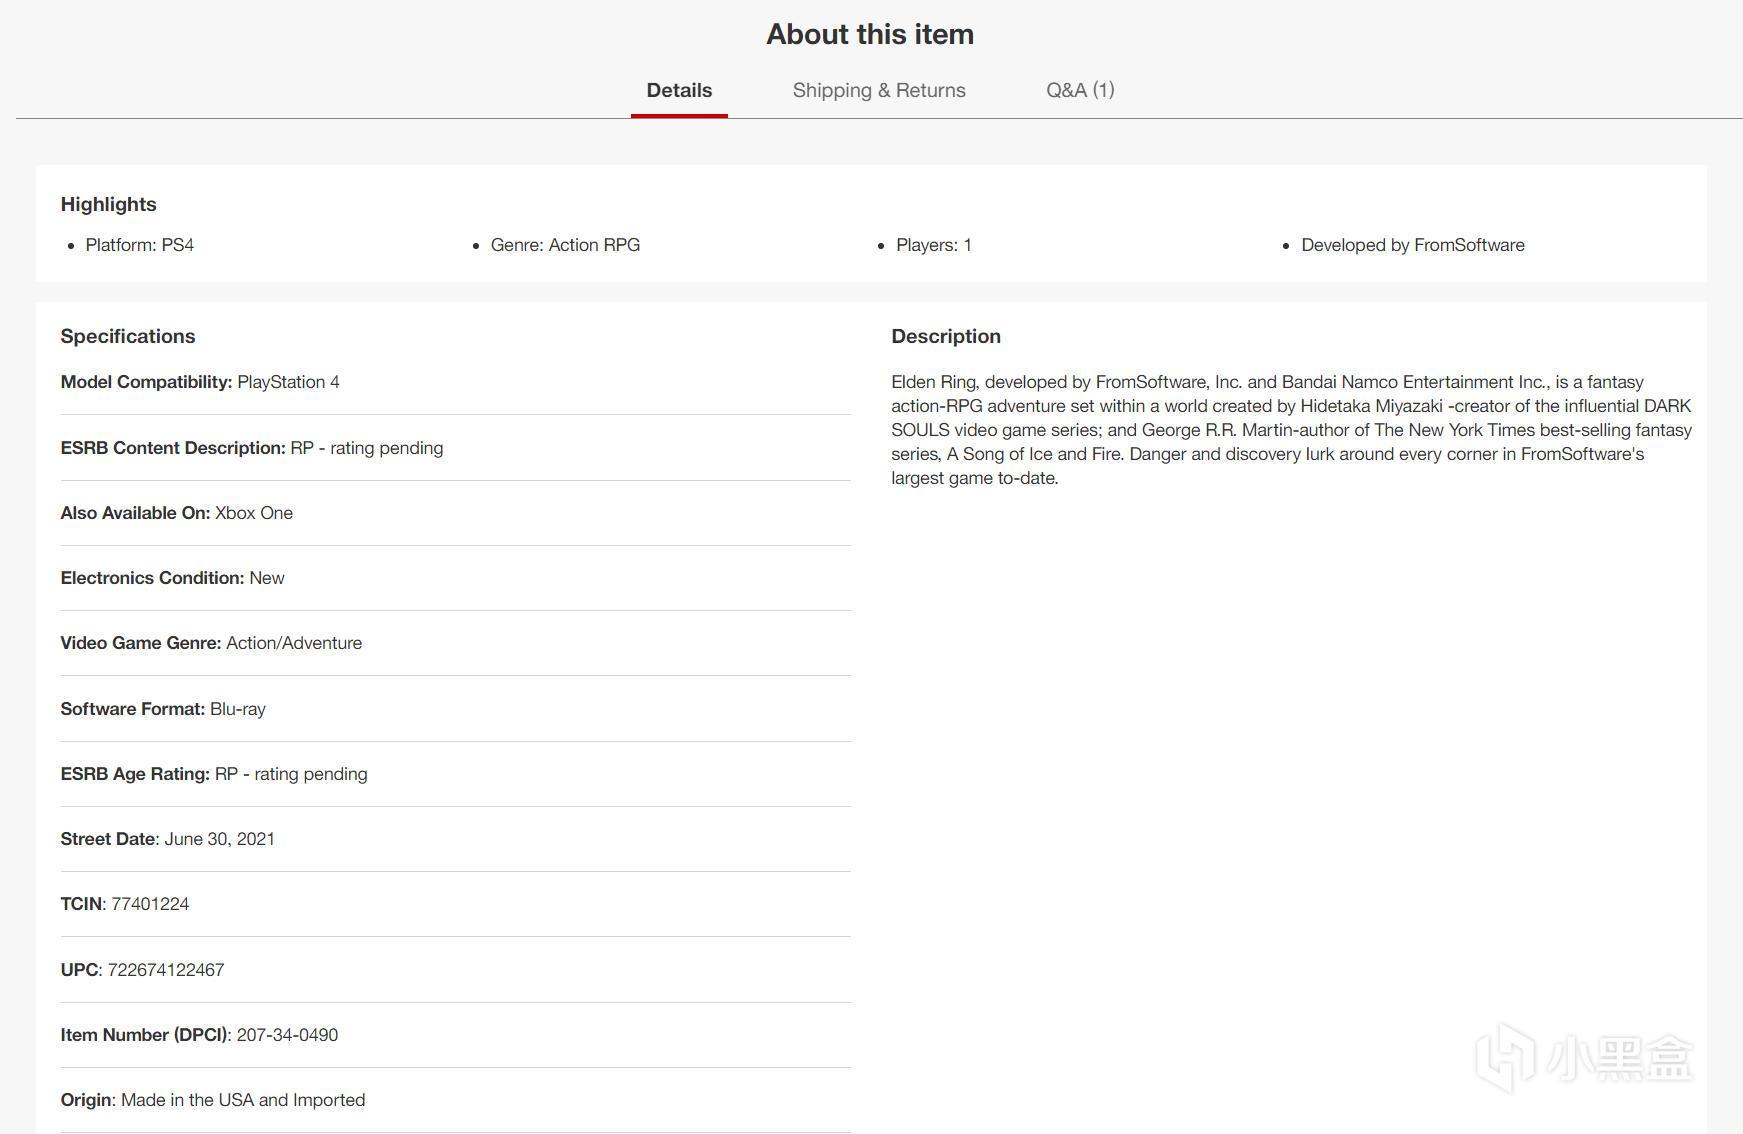The width and height of the screenshot is (1743, 1134).
Task: Click the Highlights heading
Action: tap(108, 204)
